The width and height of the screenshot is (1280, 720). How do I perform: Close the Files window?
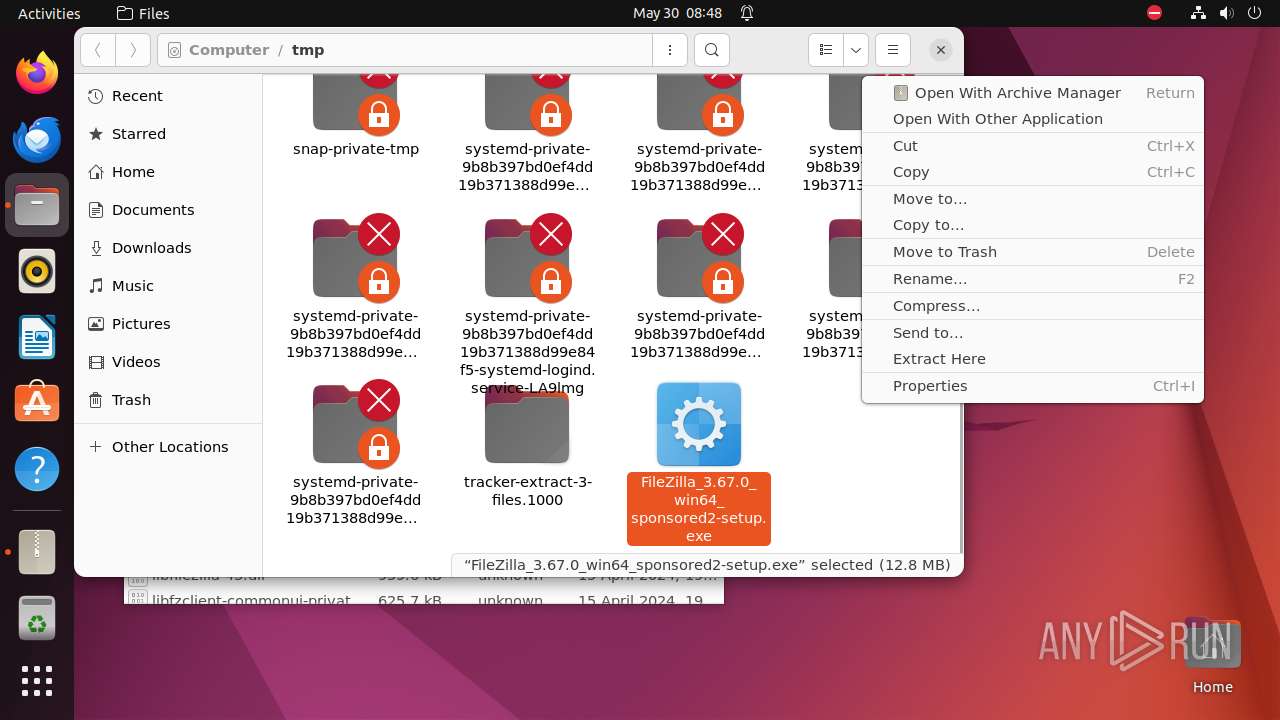pyautogui.click(x=940, y=49)
